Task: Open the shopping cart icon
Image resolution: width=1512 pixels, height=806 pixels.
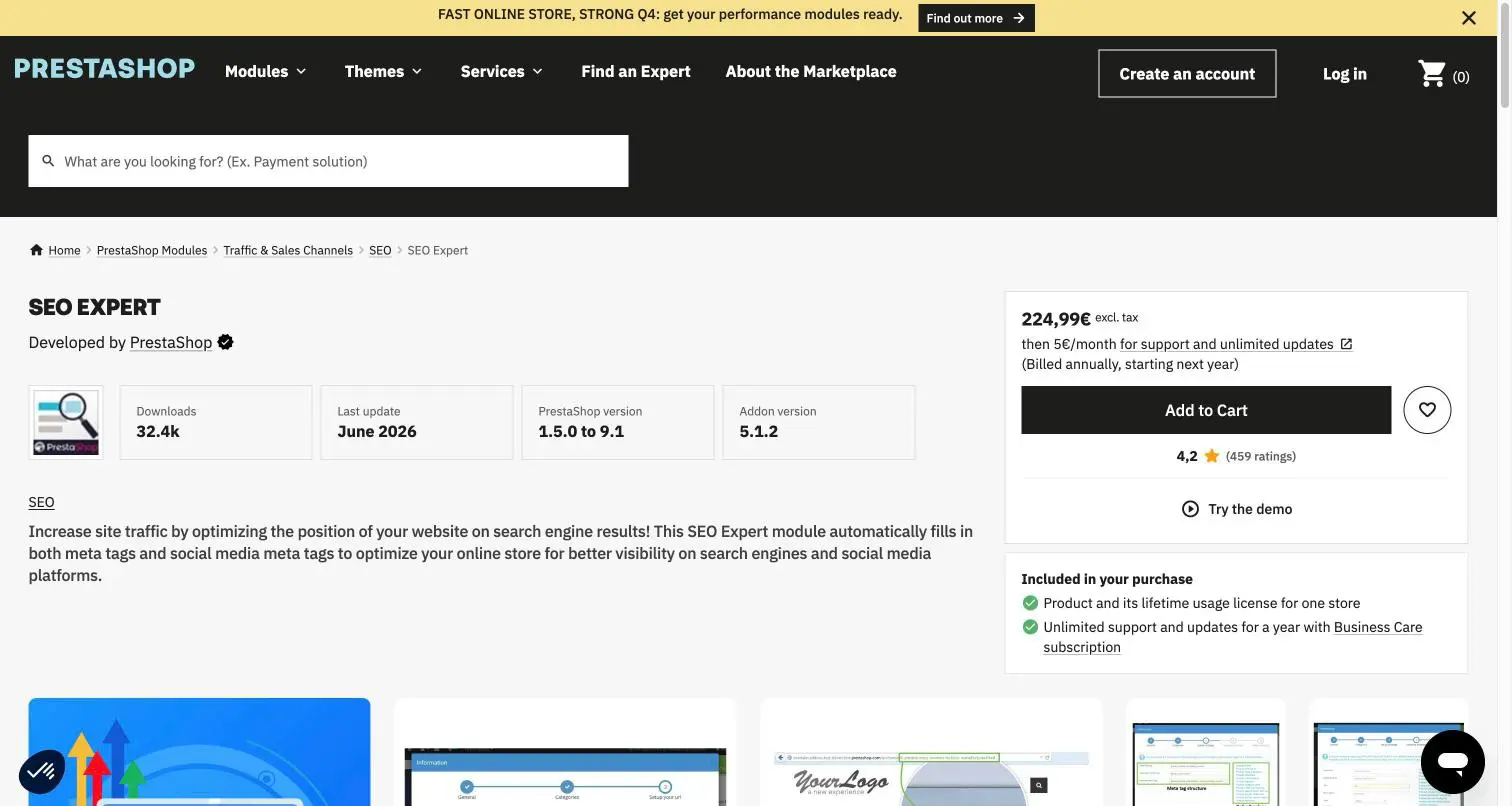Action: tap(1432, 74)
